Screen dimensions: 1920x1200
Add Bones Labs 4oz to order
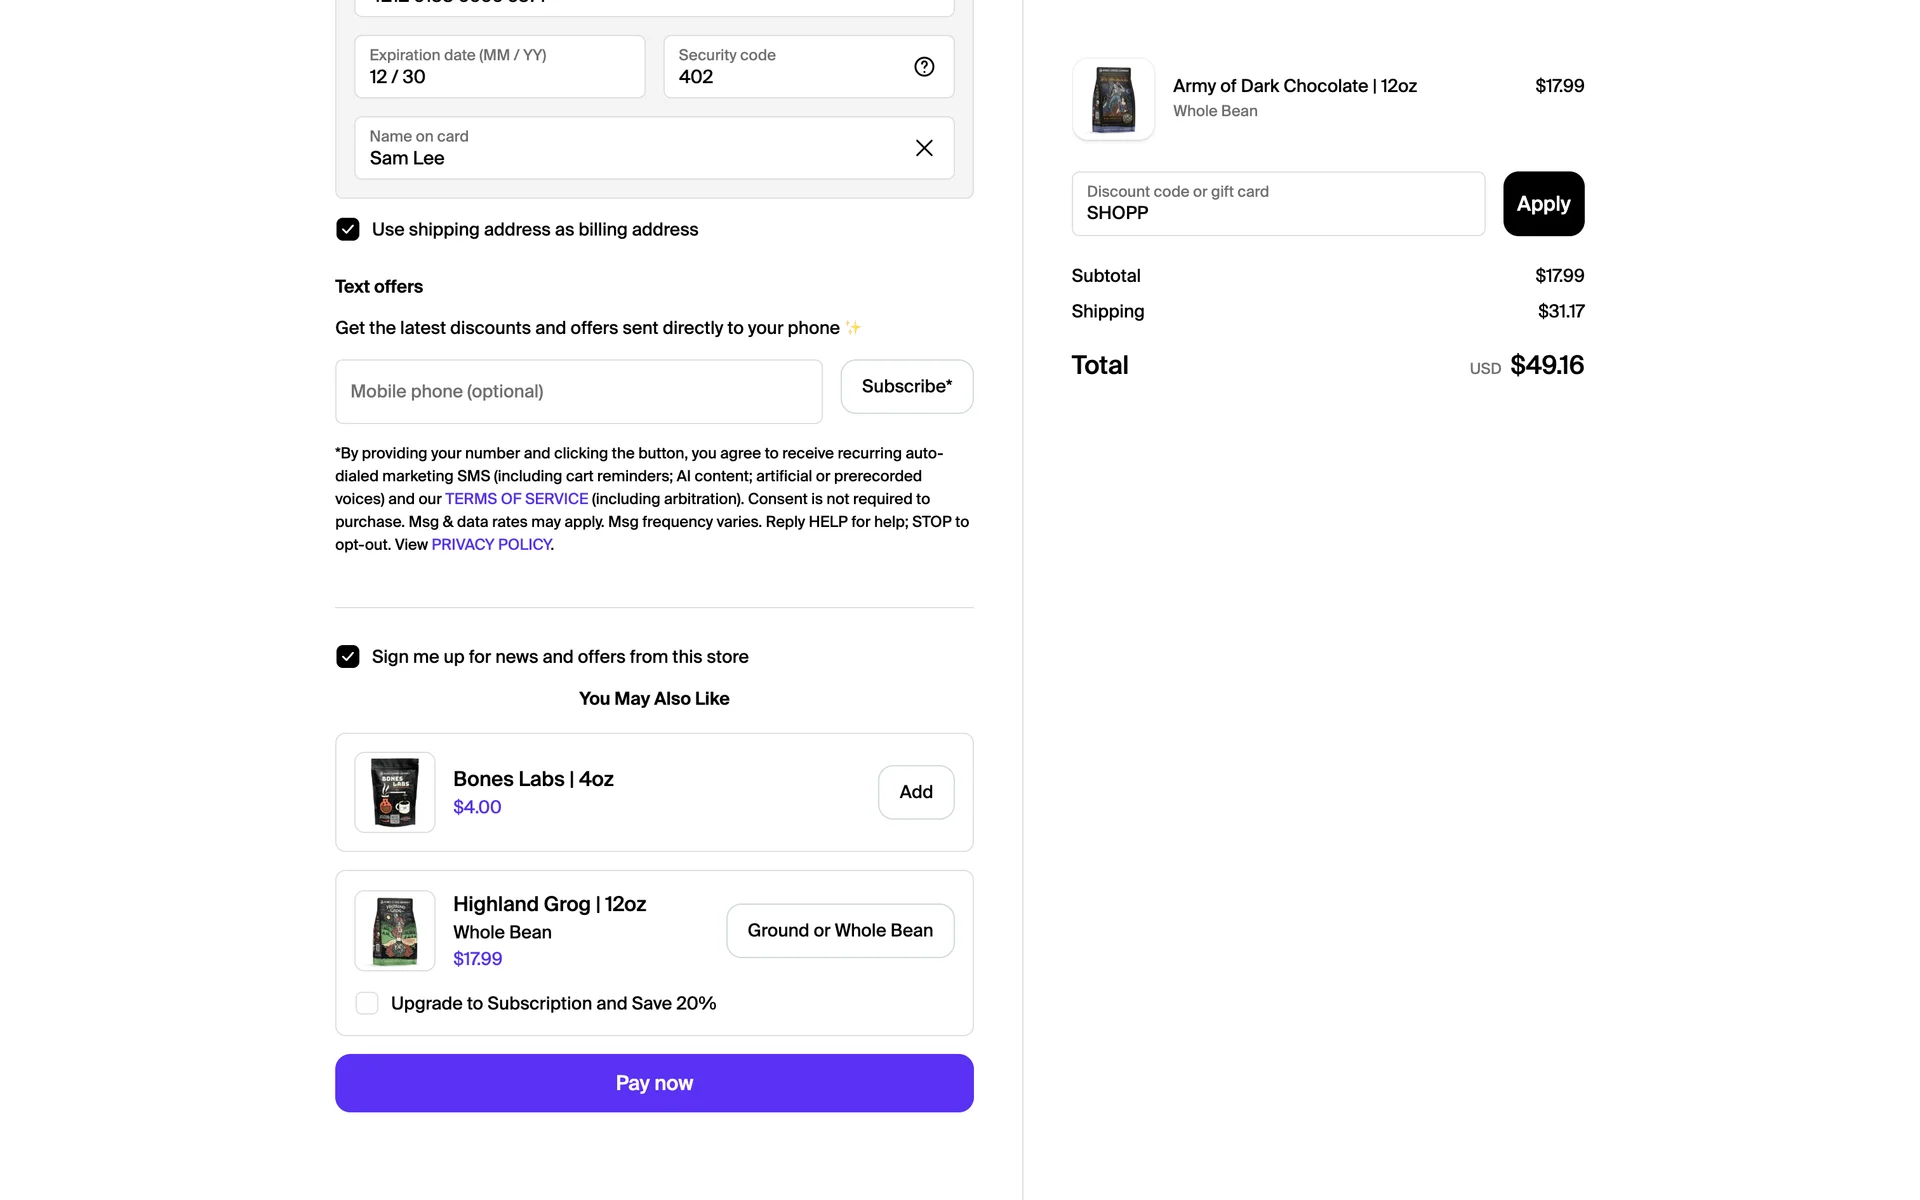pyautogui.click(x=916, y=792)
